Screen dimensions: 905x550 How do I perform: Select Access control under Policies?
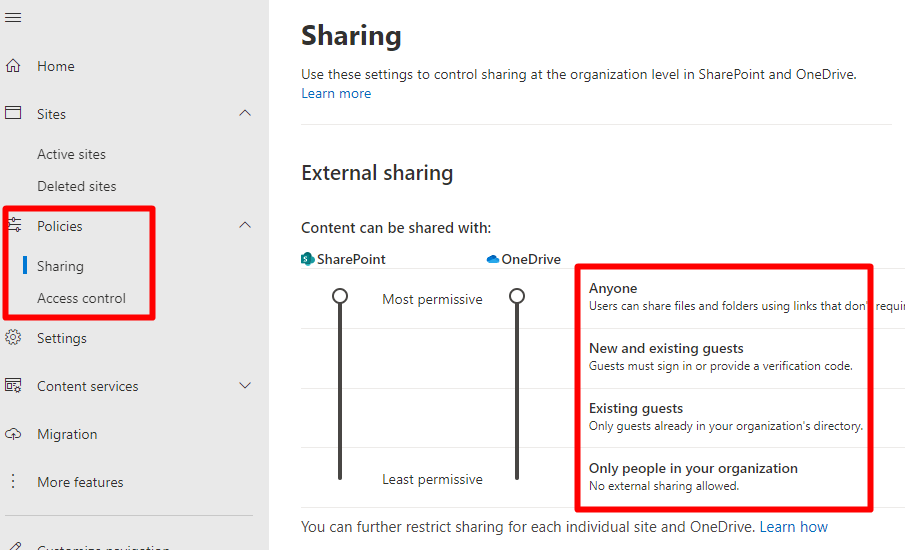[x=81, y=298]
